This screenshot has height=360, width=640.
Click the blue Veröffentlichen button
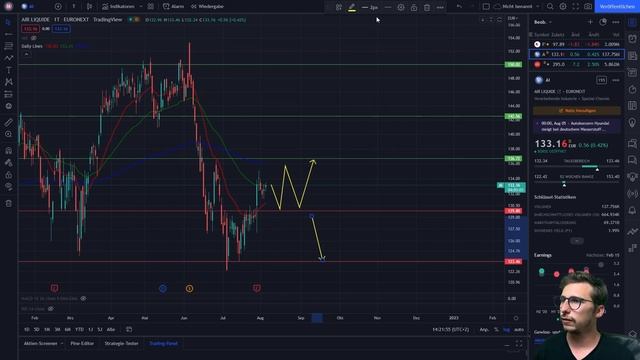[617, 7]
